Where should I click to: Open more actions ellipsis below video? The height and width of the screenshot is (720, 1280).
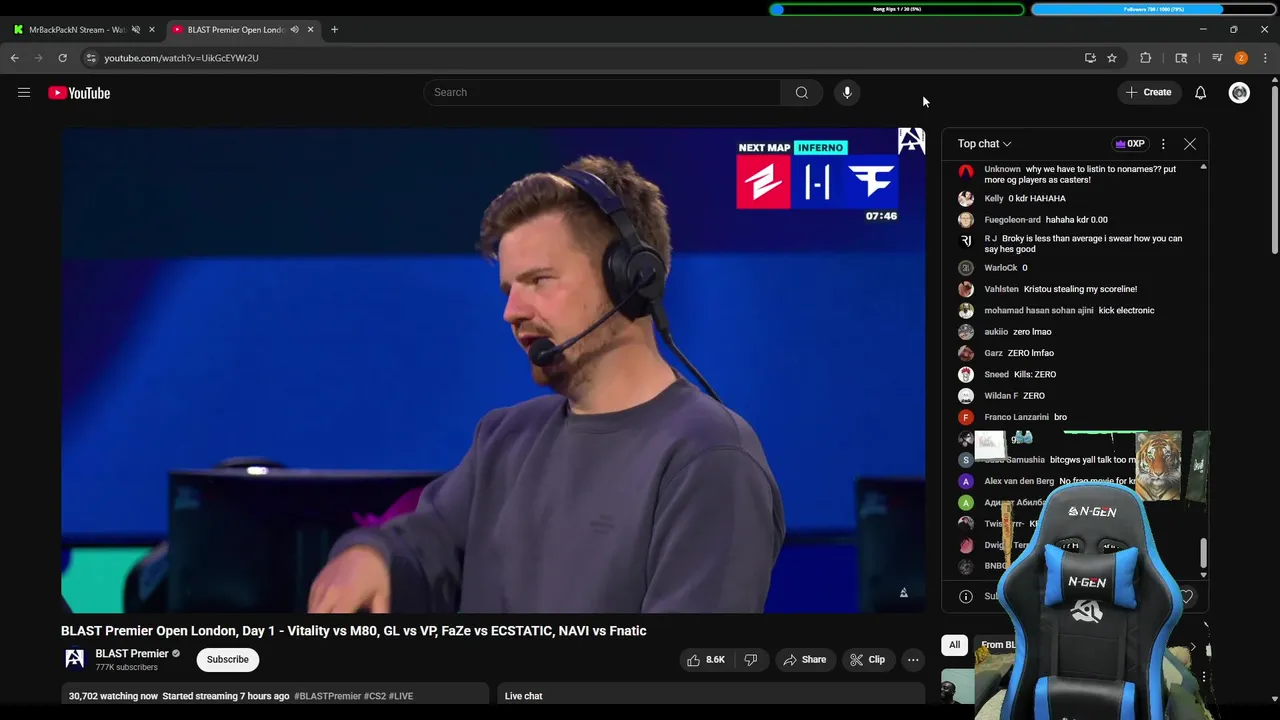[x=913, y=660]
